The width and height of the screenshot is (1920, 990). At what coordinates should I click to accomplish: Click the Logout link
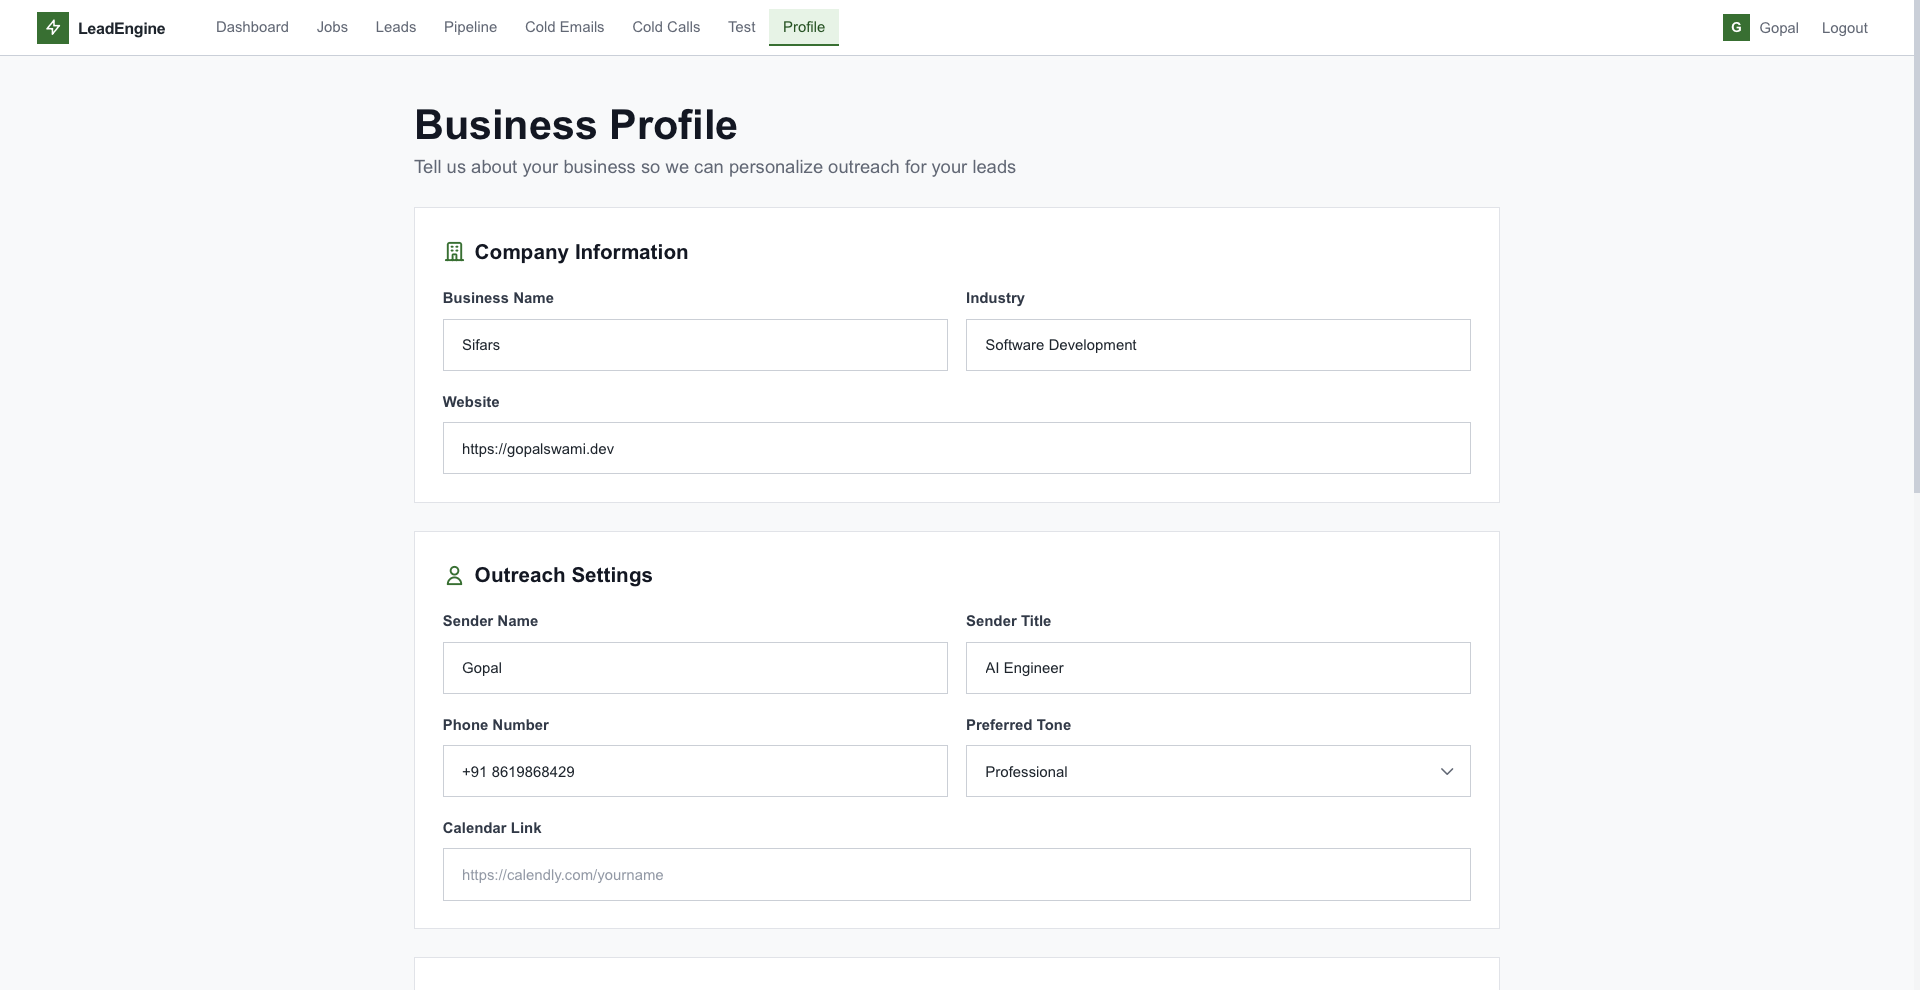pyautogui.click(x=1844, y=27)
